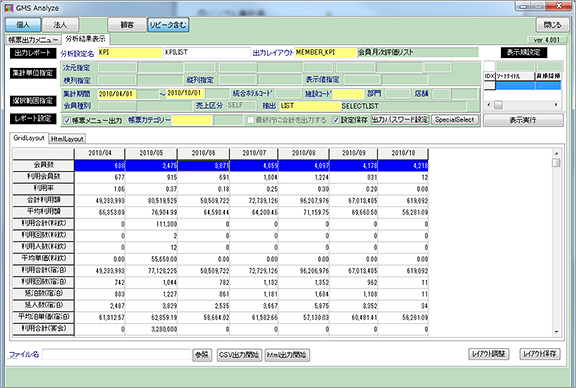
Task: Toggle the 最終行に合計を出力する checkbox
Action: pyautogui.click(x=251, y=120)
